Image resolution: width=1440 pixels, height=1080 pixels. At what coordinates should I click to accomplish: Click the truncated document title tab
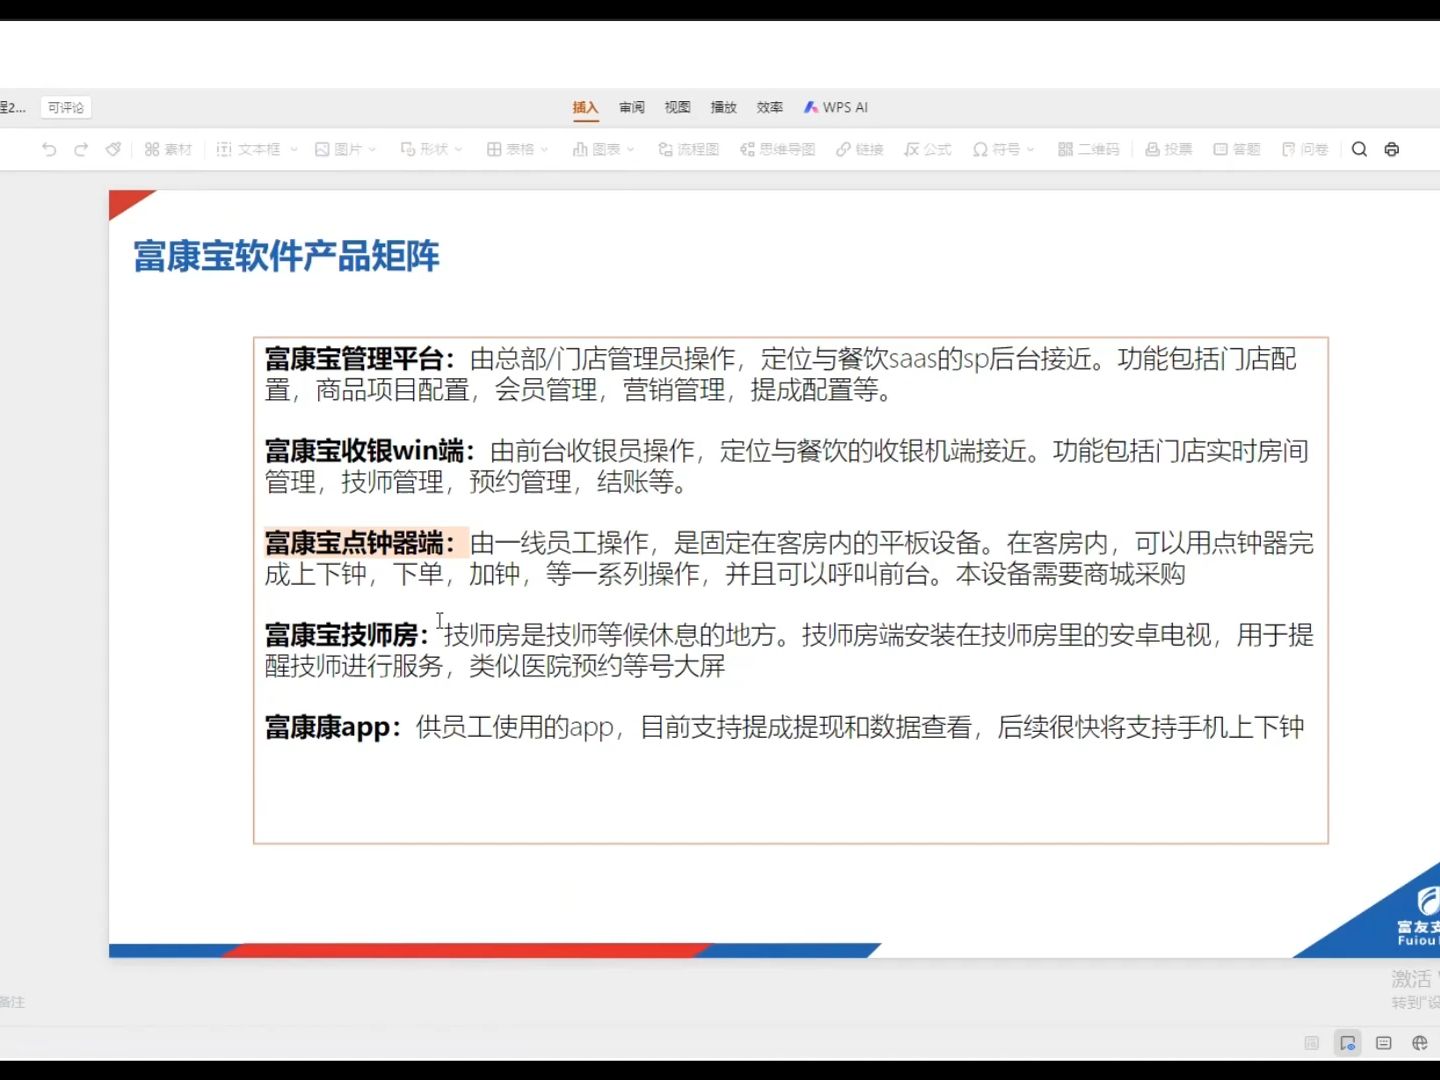click(13, 107)
